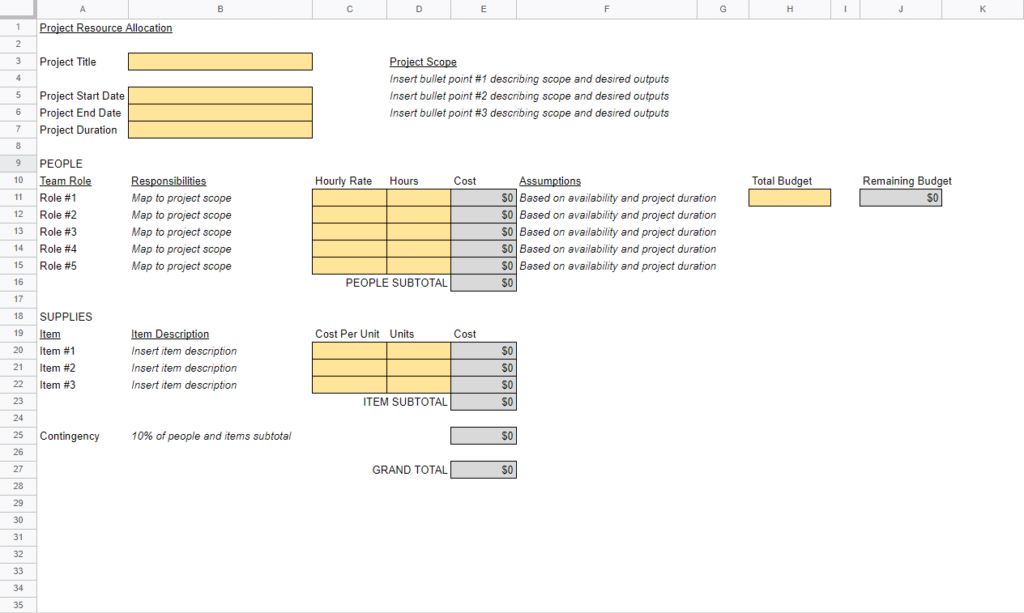The image size is (1024, 613).
Task: Select the Cost $0 cell for Role #2
Action: click(x=483, y=215)
